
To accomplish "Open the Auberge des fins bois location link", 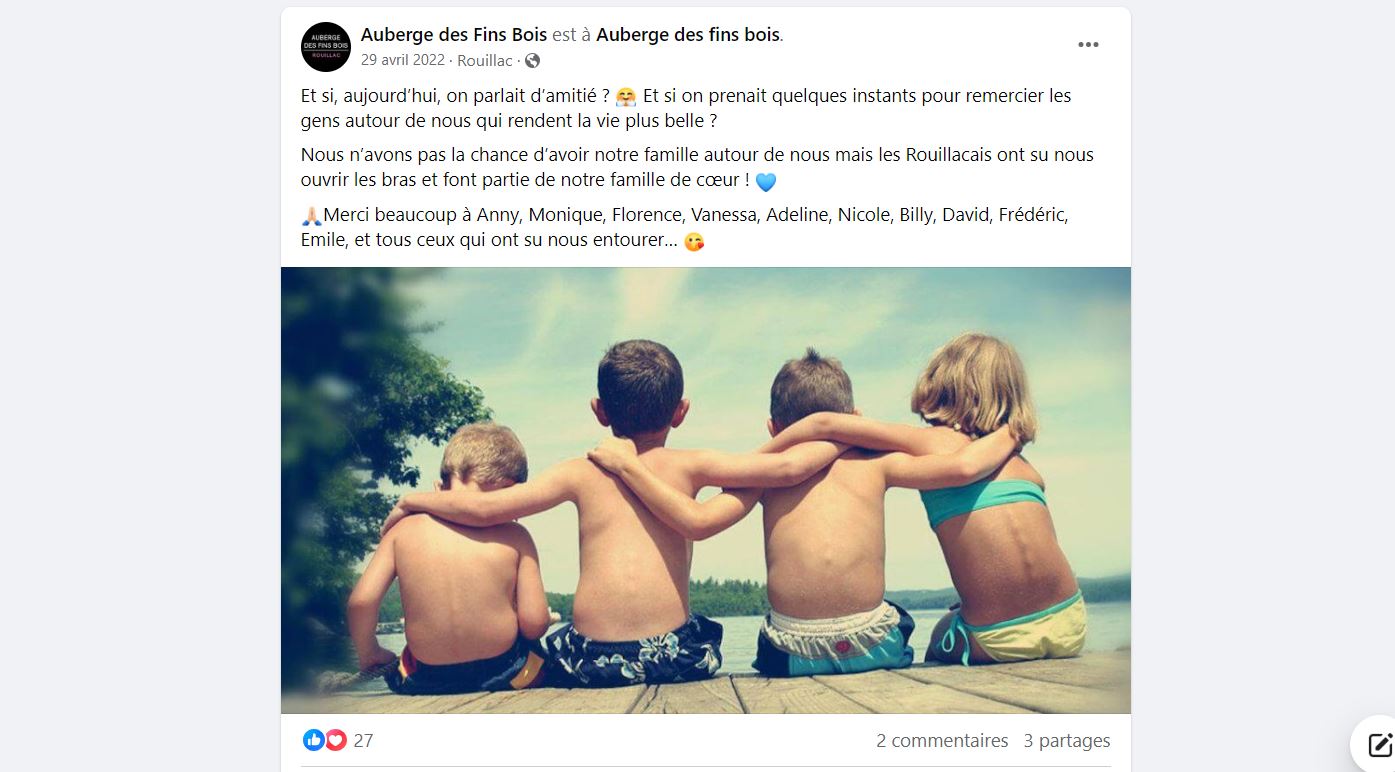I will 688,35.
